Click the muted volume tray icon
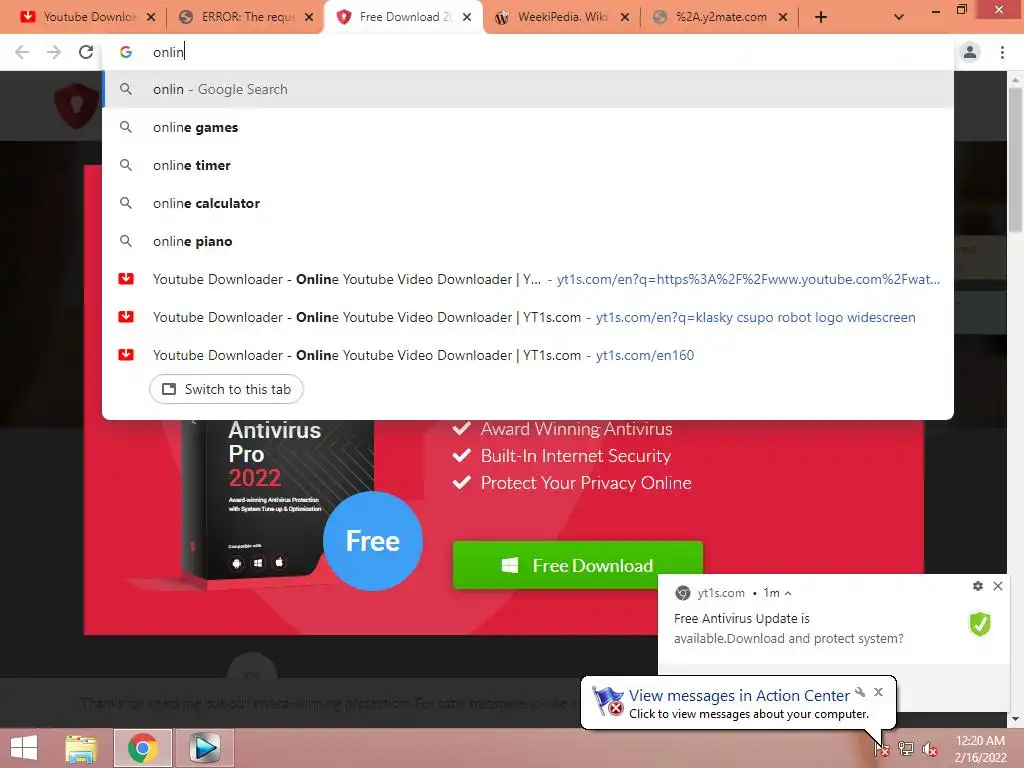The image size is (1024, 768). 929,749
